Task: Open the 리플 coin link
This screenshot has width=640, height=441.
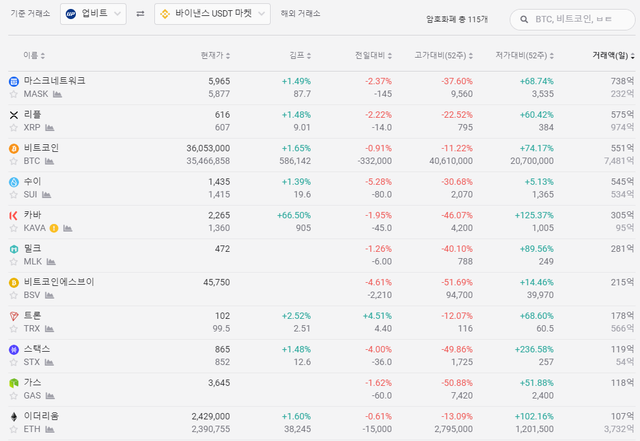Action: tap(32, 114)
